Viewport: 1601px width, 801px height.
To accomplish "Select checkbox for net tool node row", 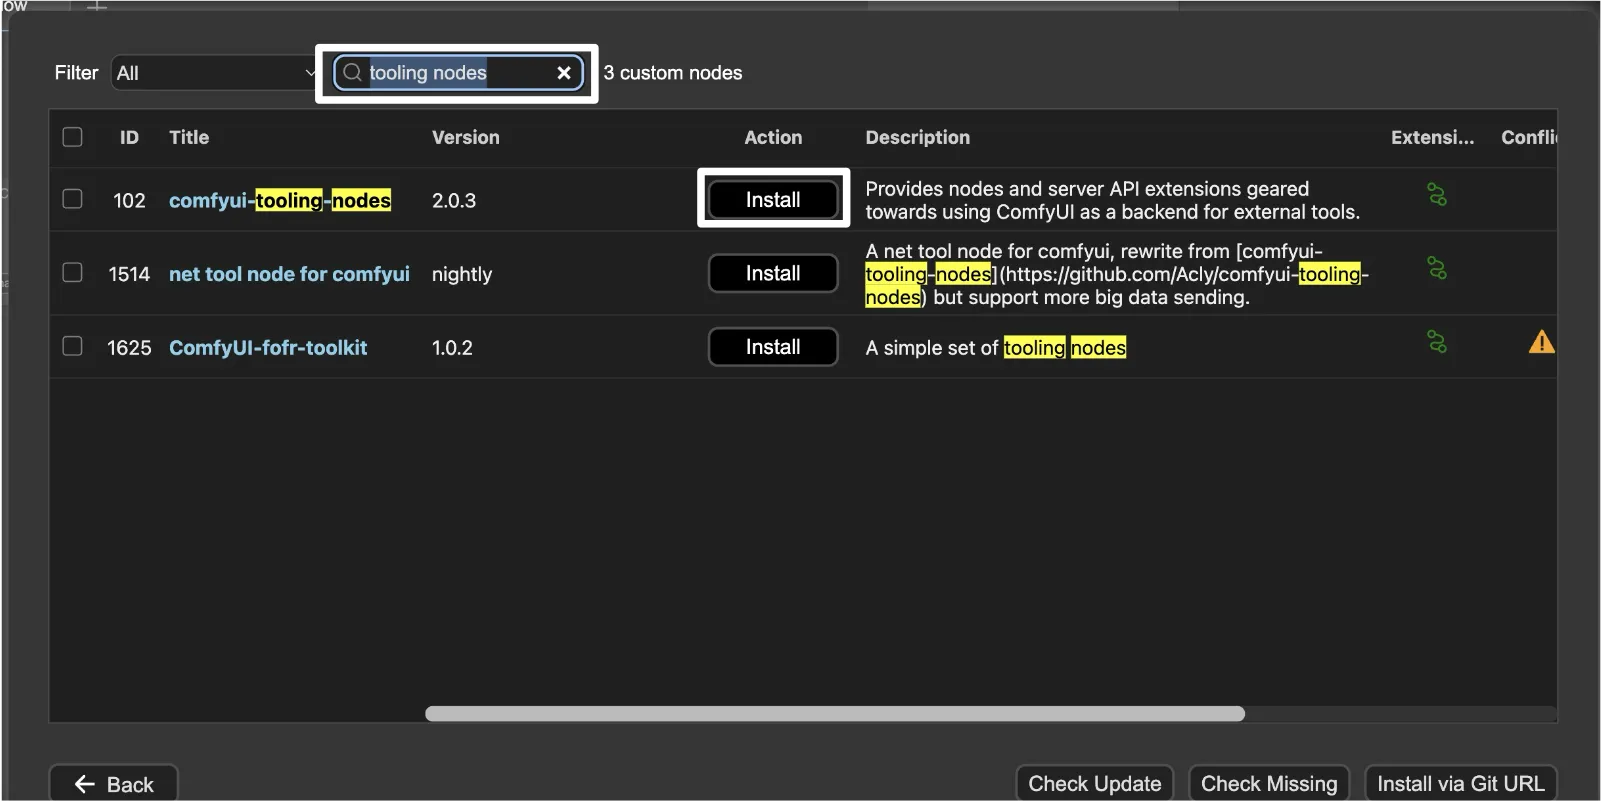I will coord(73,273).
